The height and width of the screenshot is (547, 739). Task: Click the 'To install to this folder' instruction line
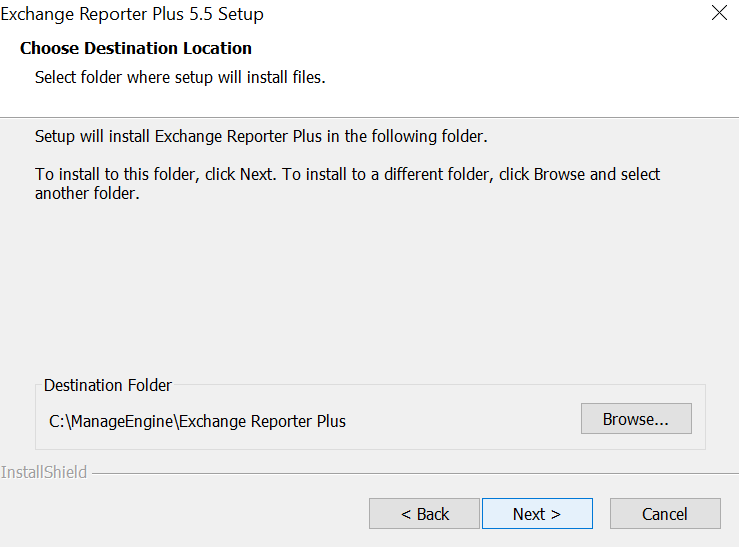(347, 174)
